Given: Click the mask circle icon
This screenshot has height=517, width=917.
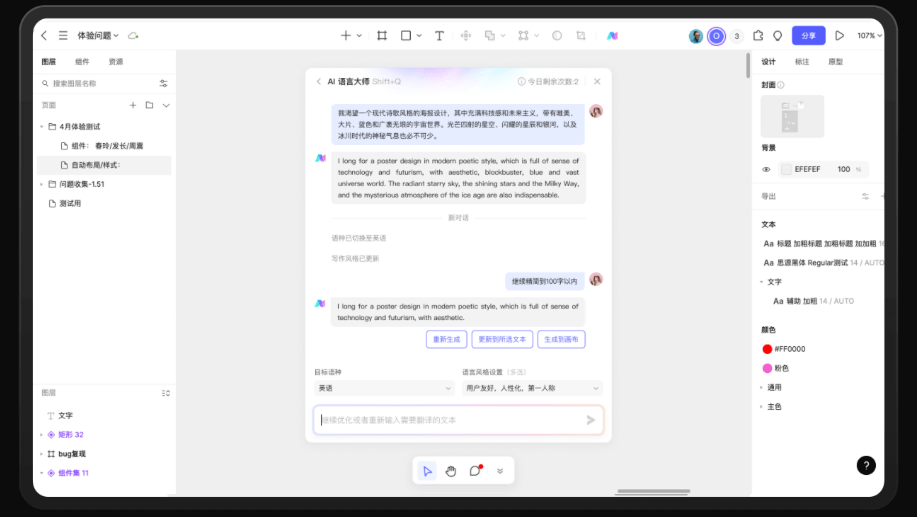Looking at the screenshot, I should tap(557, 36).
